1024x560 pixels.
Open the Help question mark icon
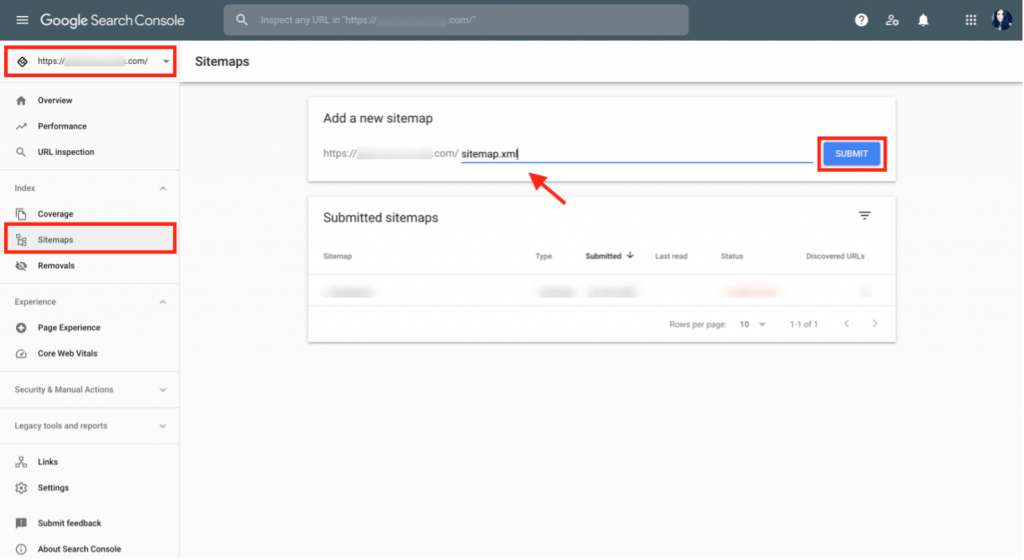861,20
